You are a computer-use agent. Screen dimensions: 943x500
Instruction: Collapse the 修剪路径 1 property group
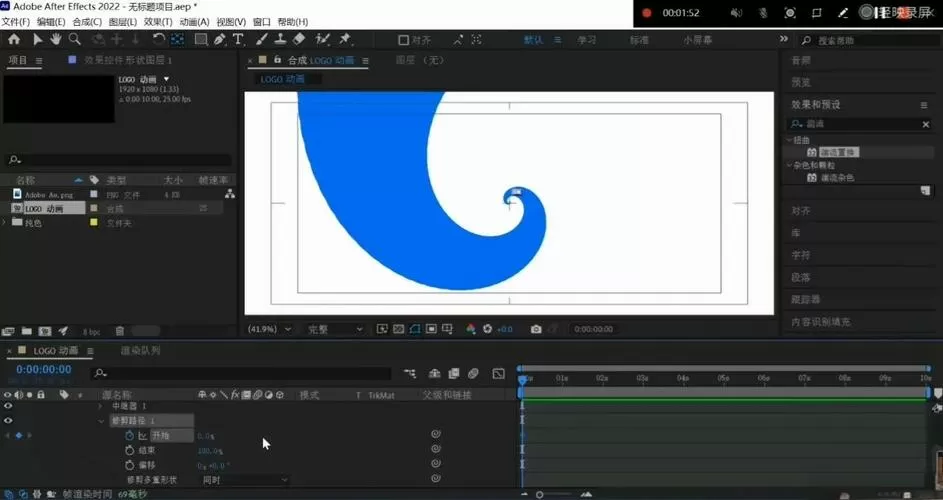(100, 421)
